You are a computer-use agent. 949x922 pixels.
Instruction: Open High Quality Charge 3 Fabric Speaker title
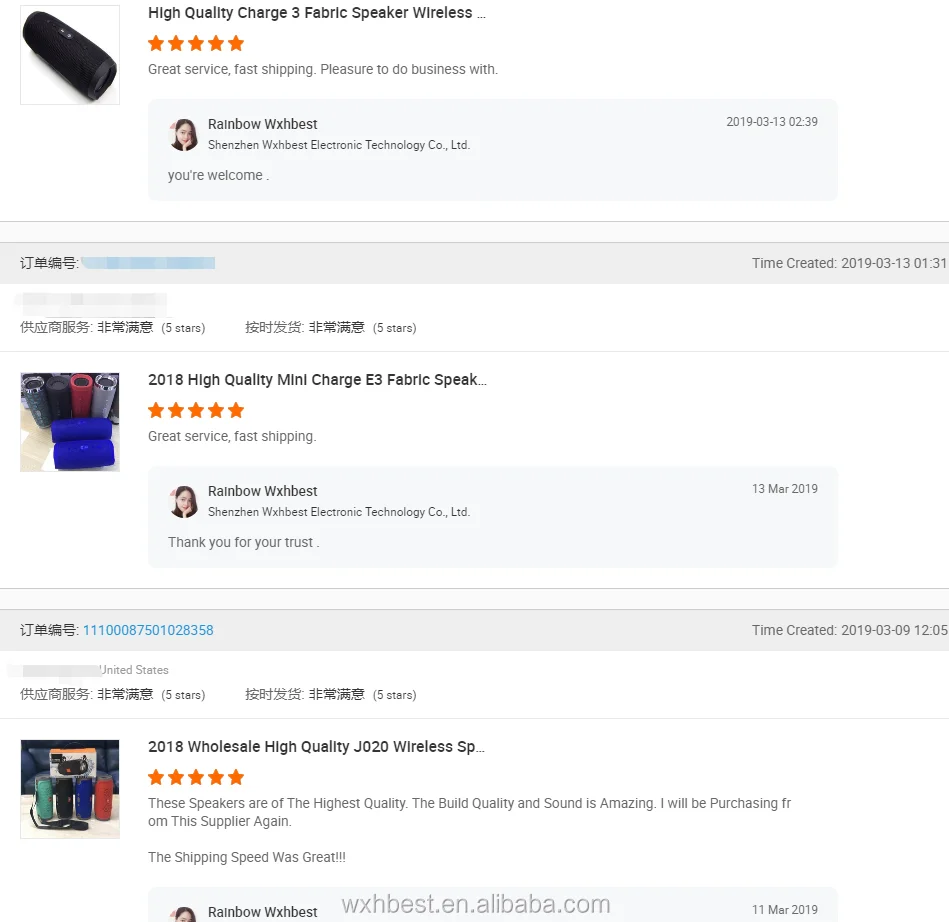(x=317, y=13)
